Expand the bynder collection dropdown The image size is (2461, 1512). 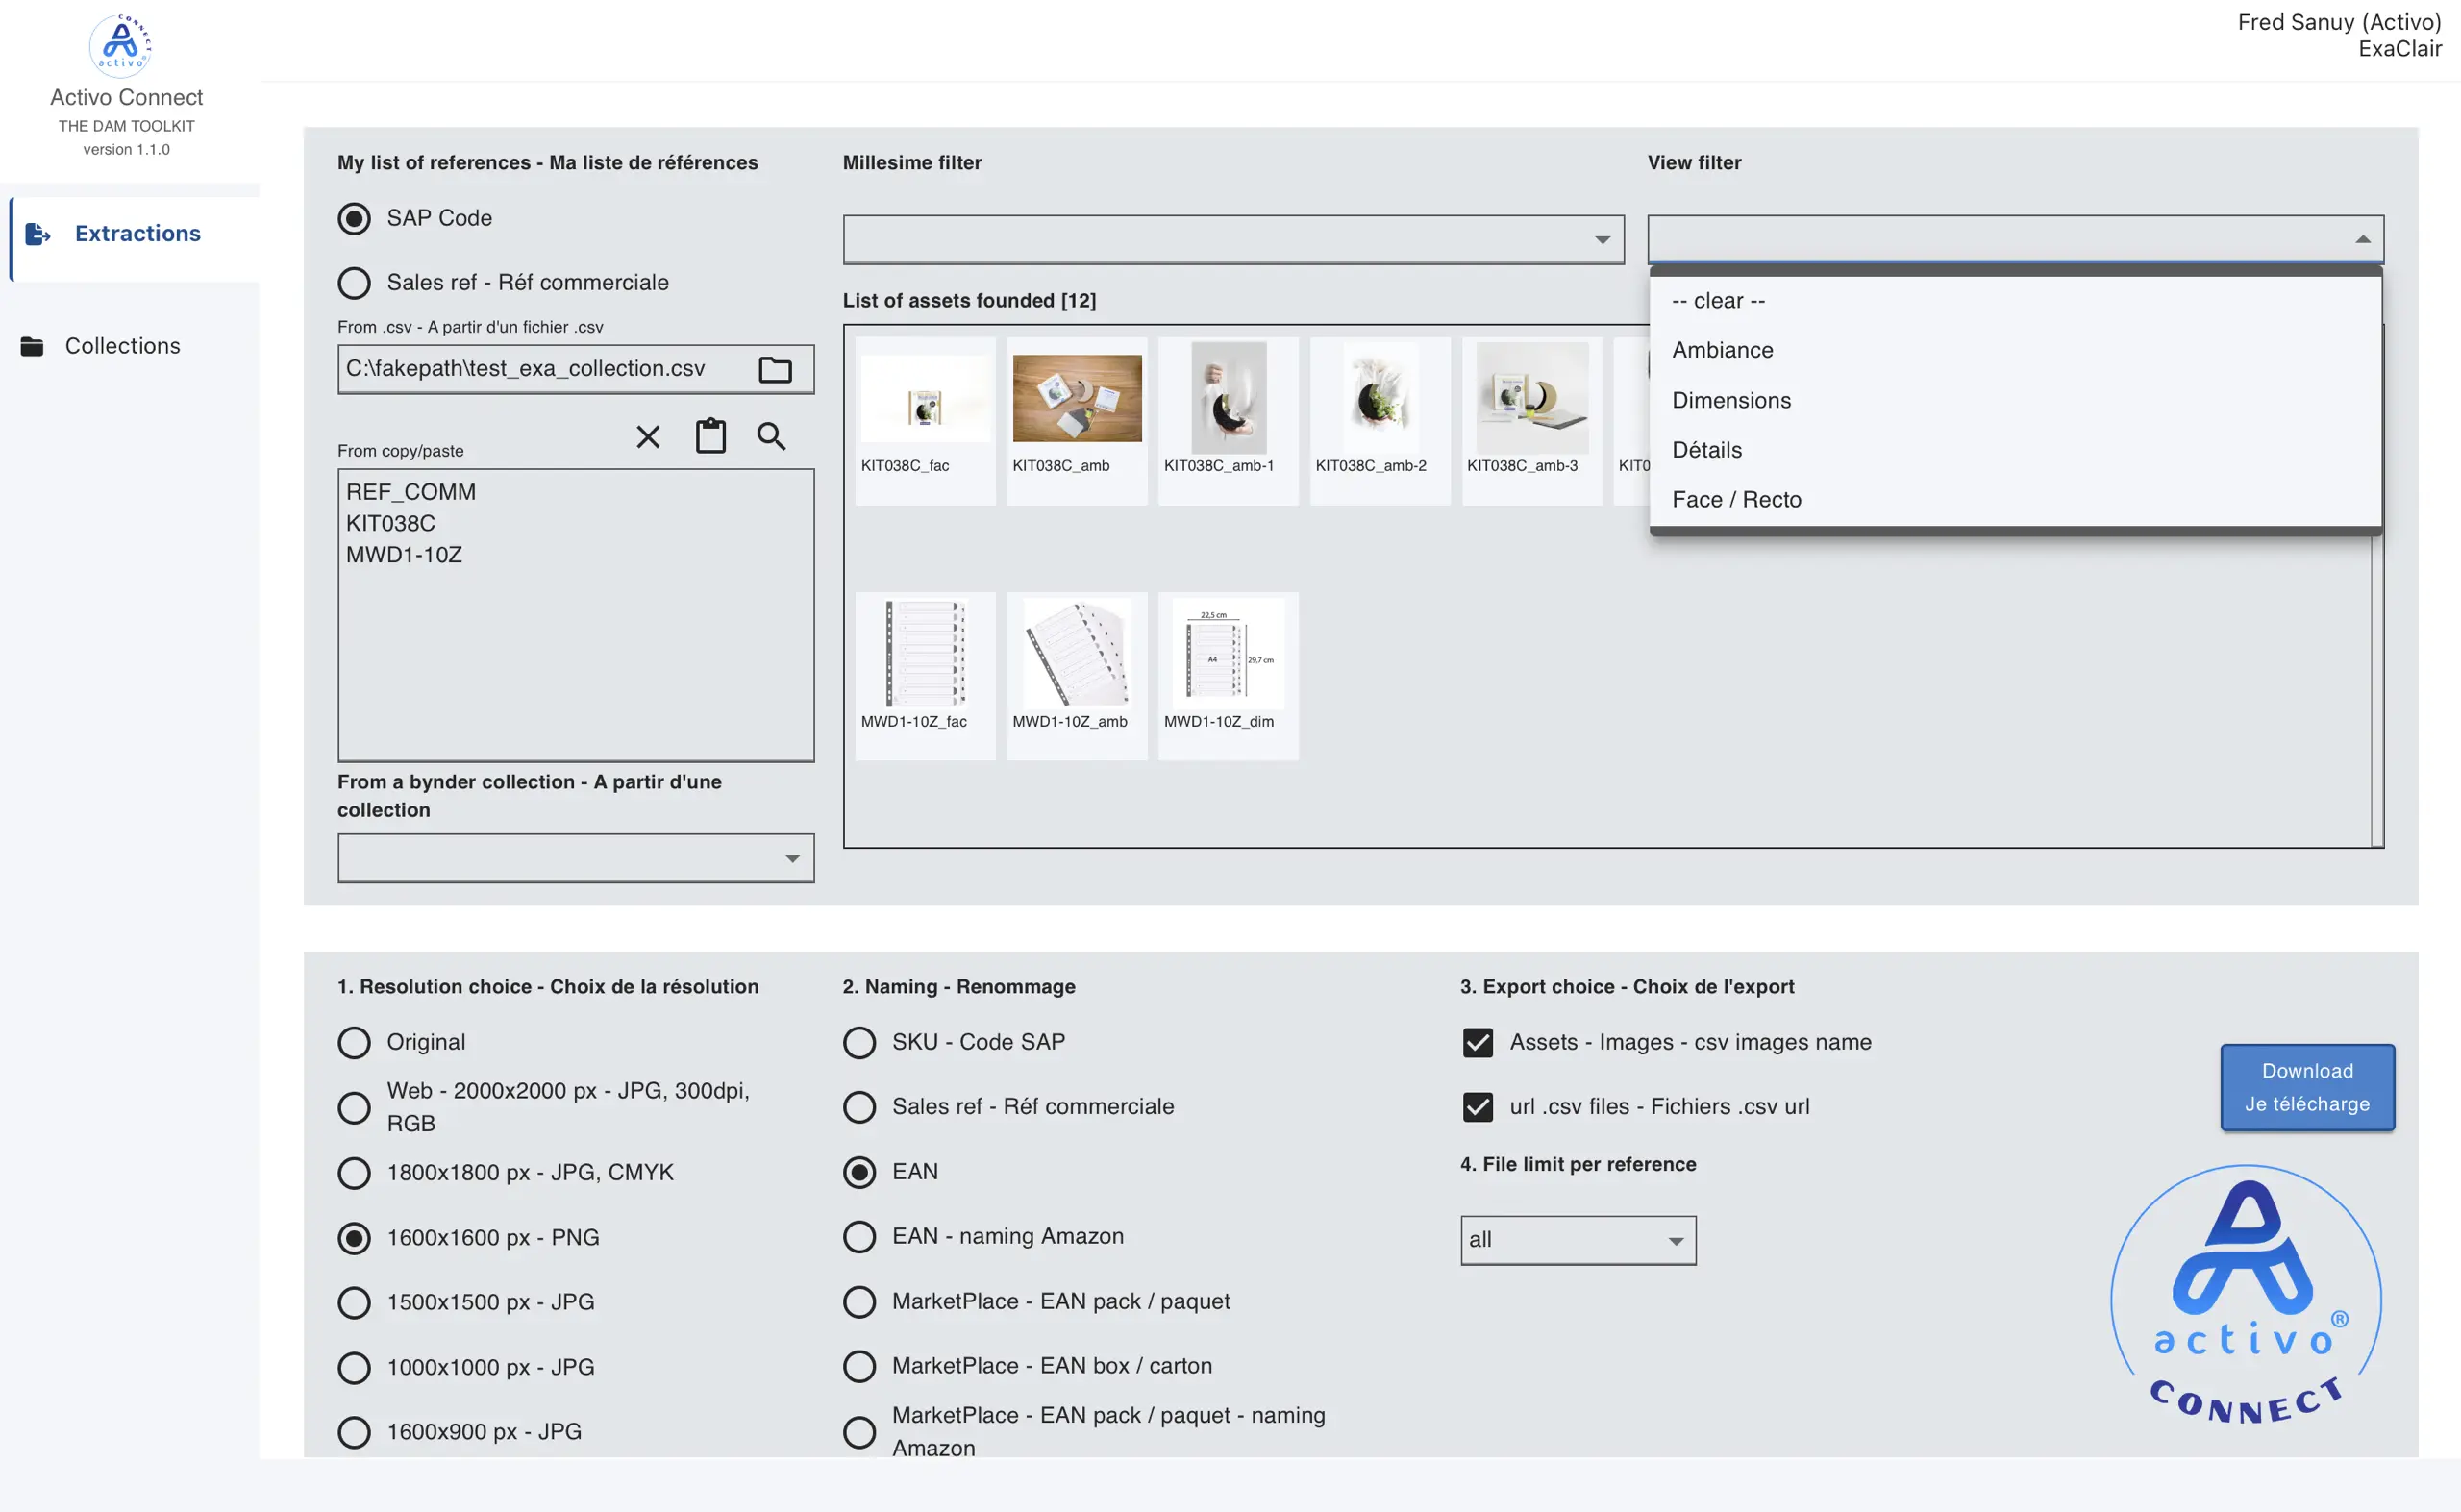[575, 858]
